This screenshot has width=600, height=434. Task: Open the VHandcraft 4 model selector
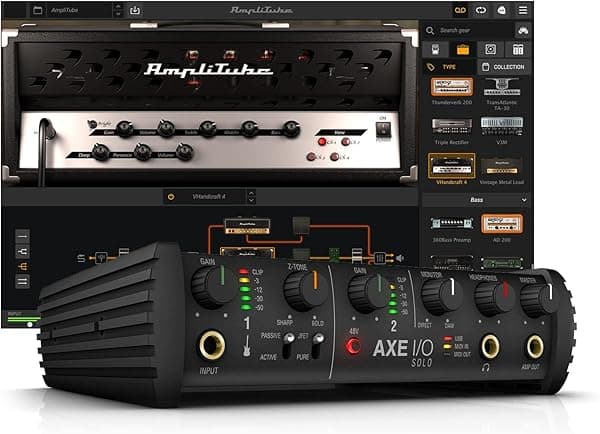[x=209, y=197]
